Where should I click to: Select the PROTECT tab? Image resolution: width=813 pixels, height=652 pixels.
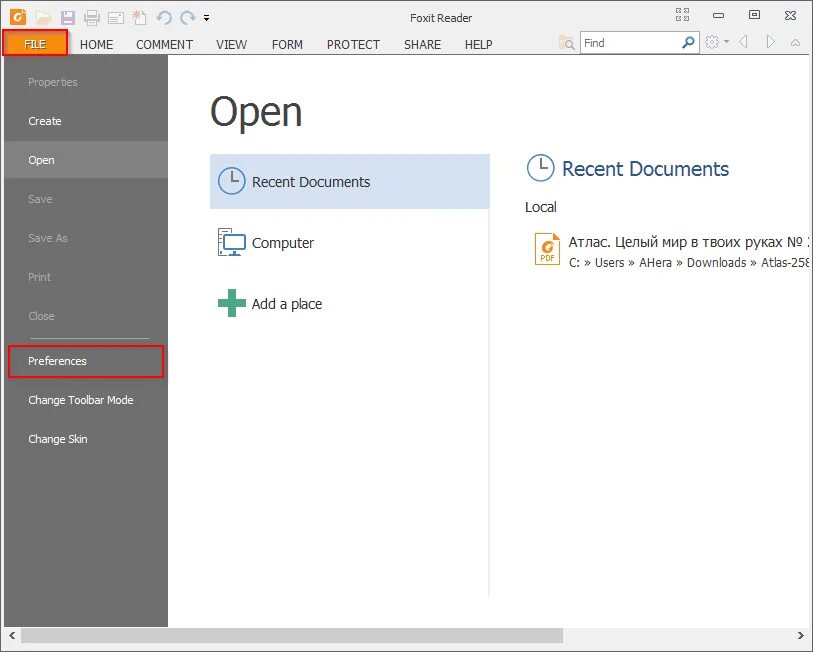(353, 45)
